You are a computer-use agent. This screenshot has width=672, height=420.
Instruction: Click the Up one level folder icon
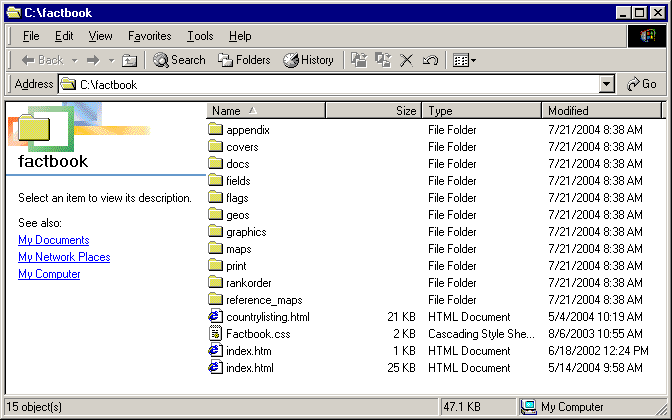click(x=129, y=60)
